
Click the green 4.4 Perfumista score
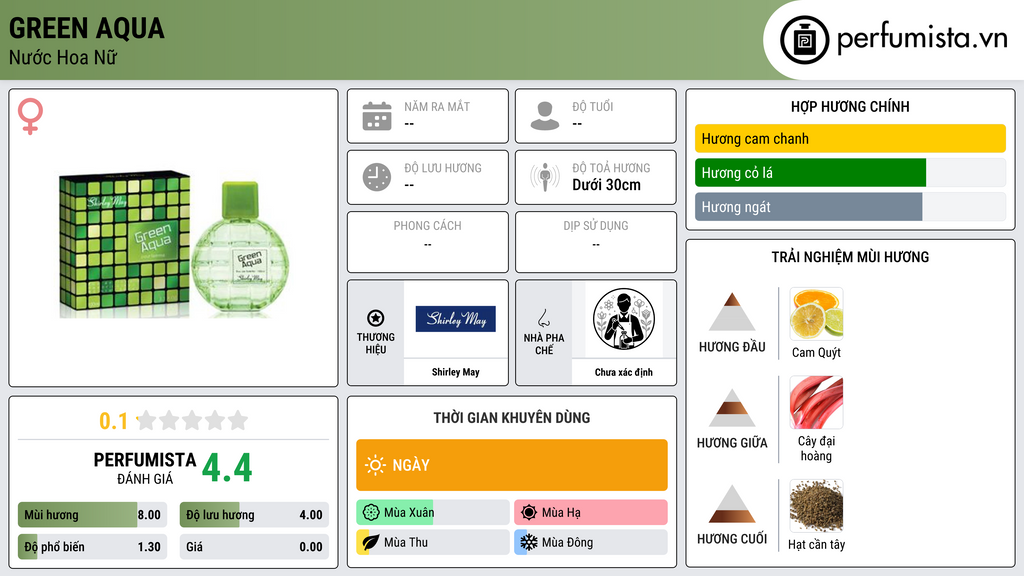(x=227, y=468)
